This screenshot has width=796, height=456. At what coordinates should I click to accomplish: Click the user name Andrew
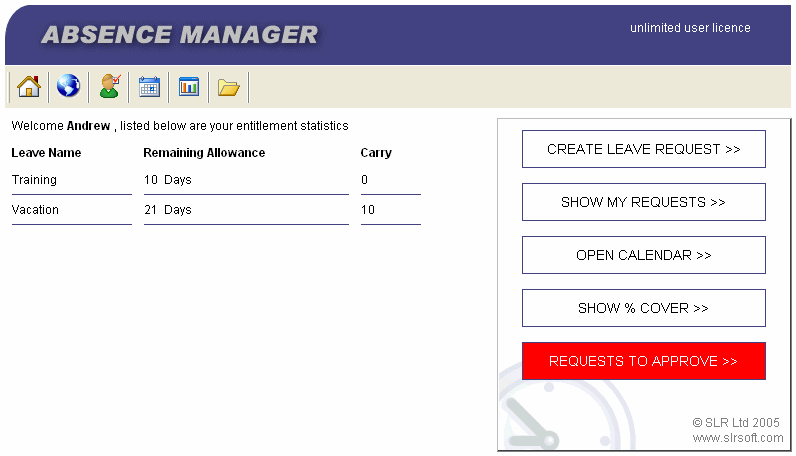click(x=88, y=126)
